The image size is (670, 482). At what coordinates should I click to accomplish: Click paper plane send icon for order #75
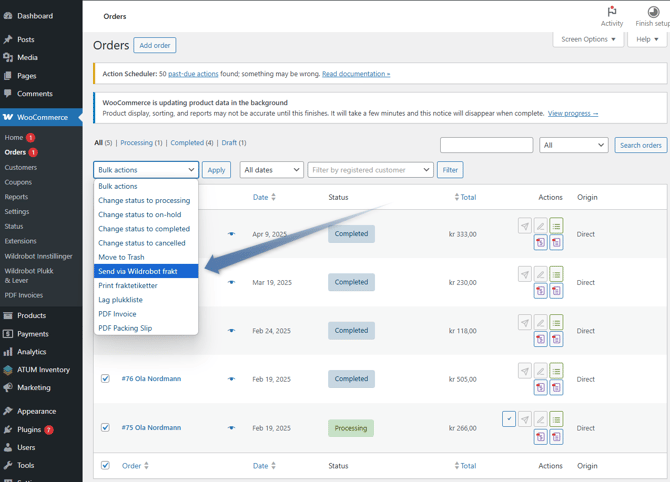[x=525, y=420]
